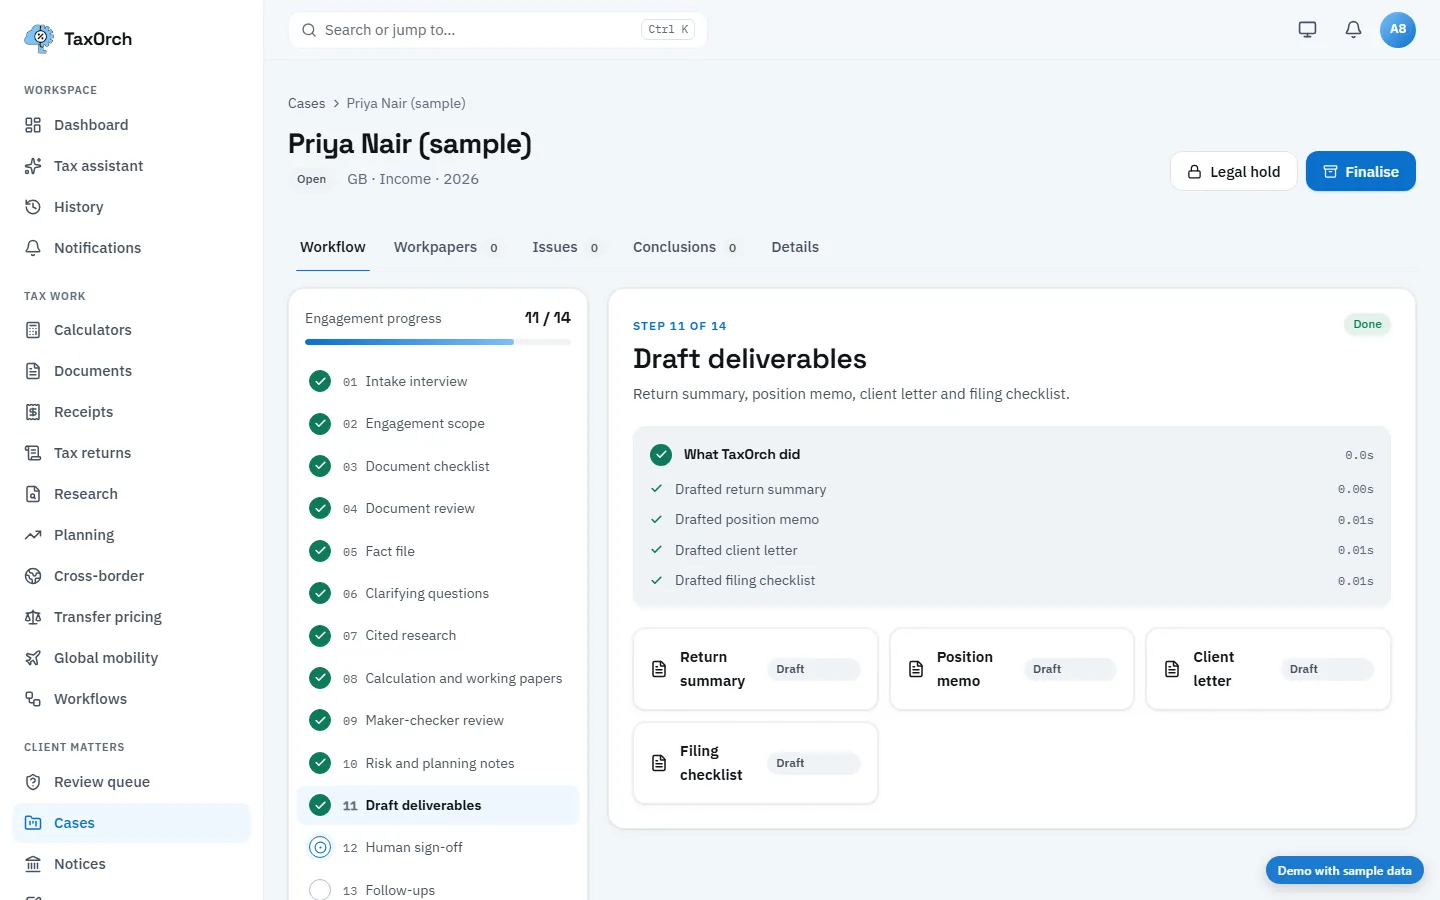Click the Demo with sample data badge

1344,871
